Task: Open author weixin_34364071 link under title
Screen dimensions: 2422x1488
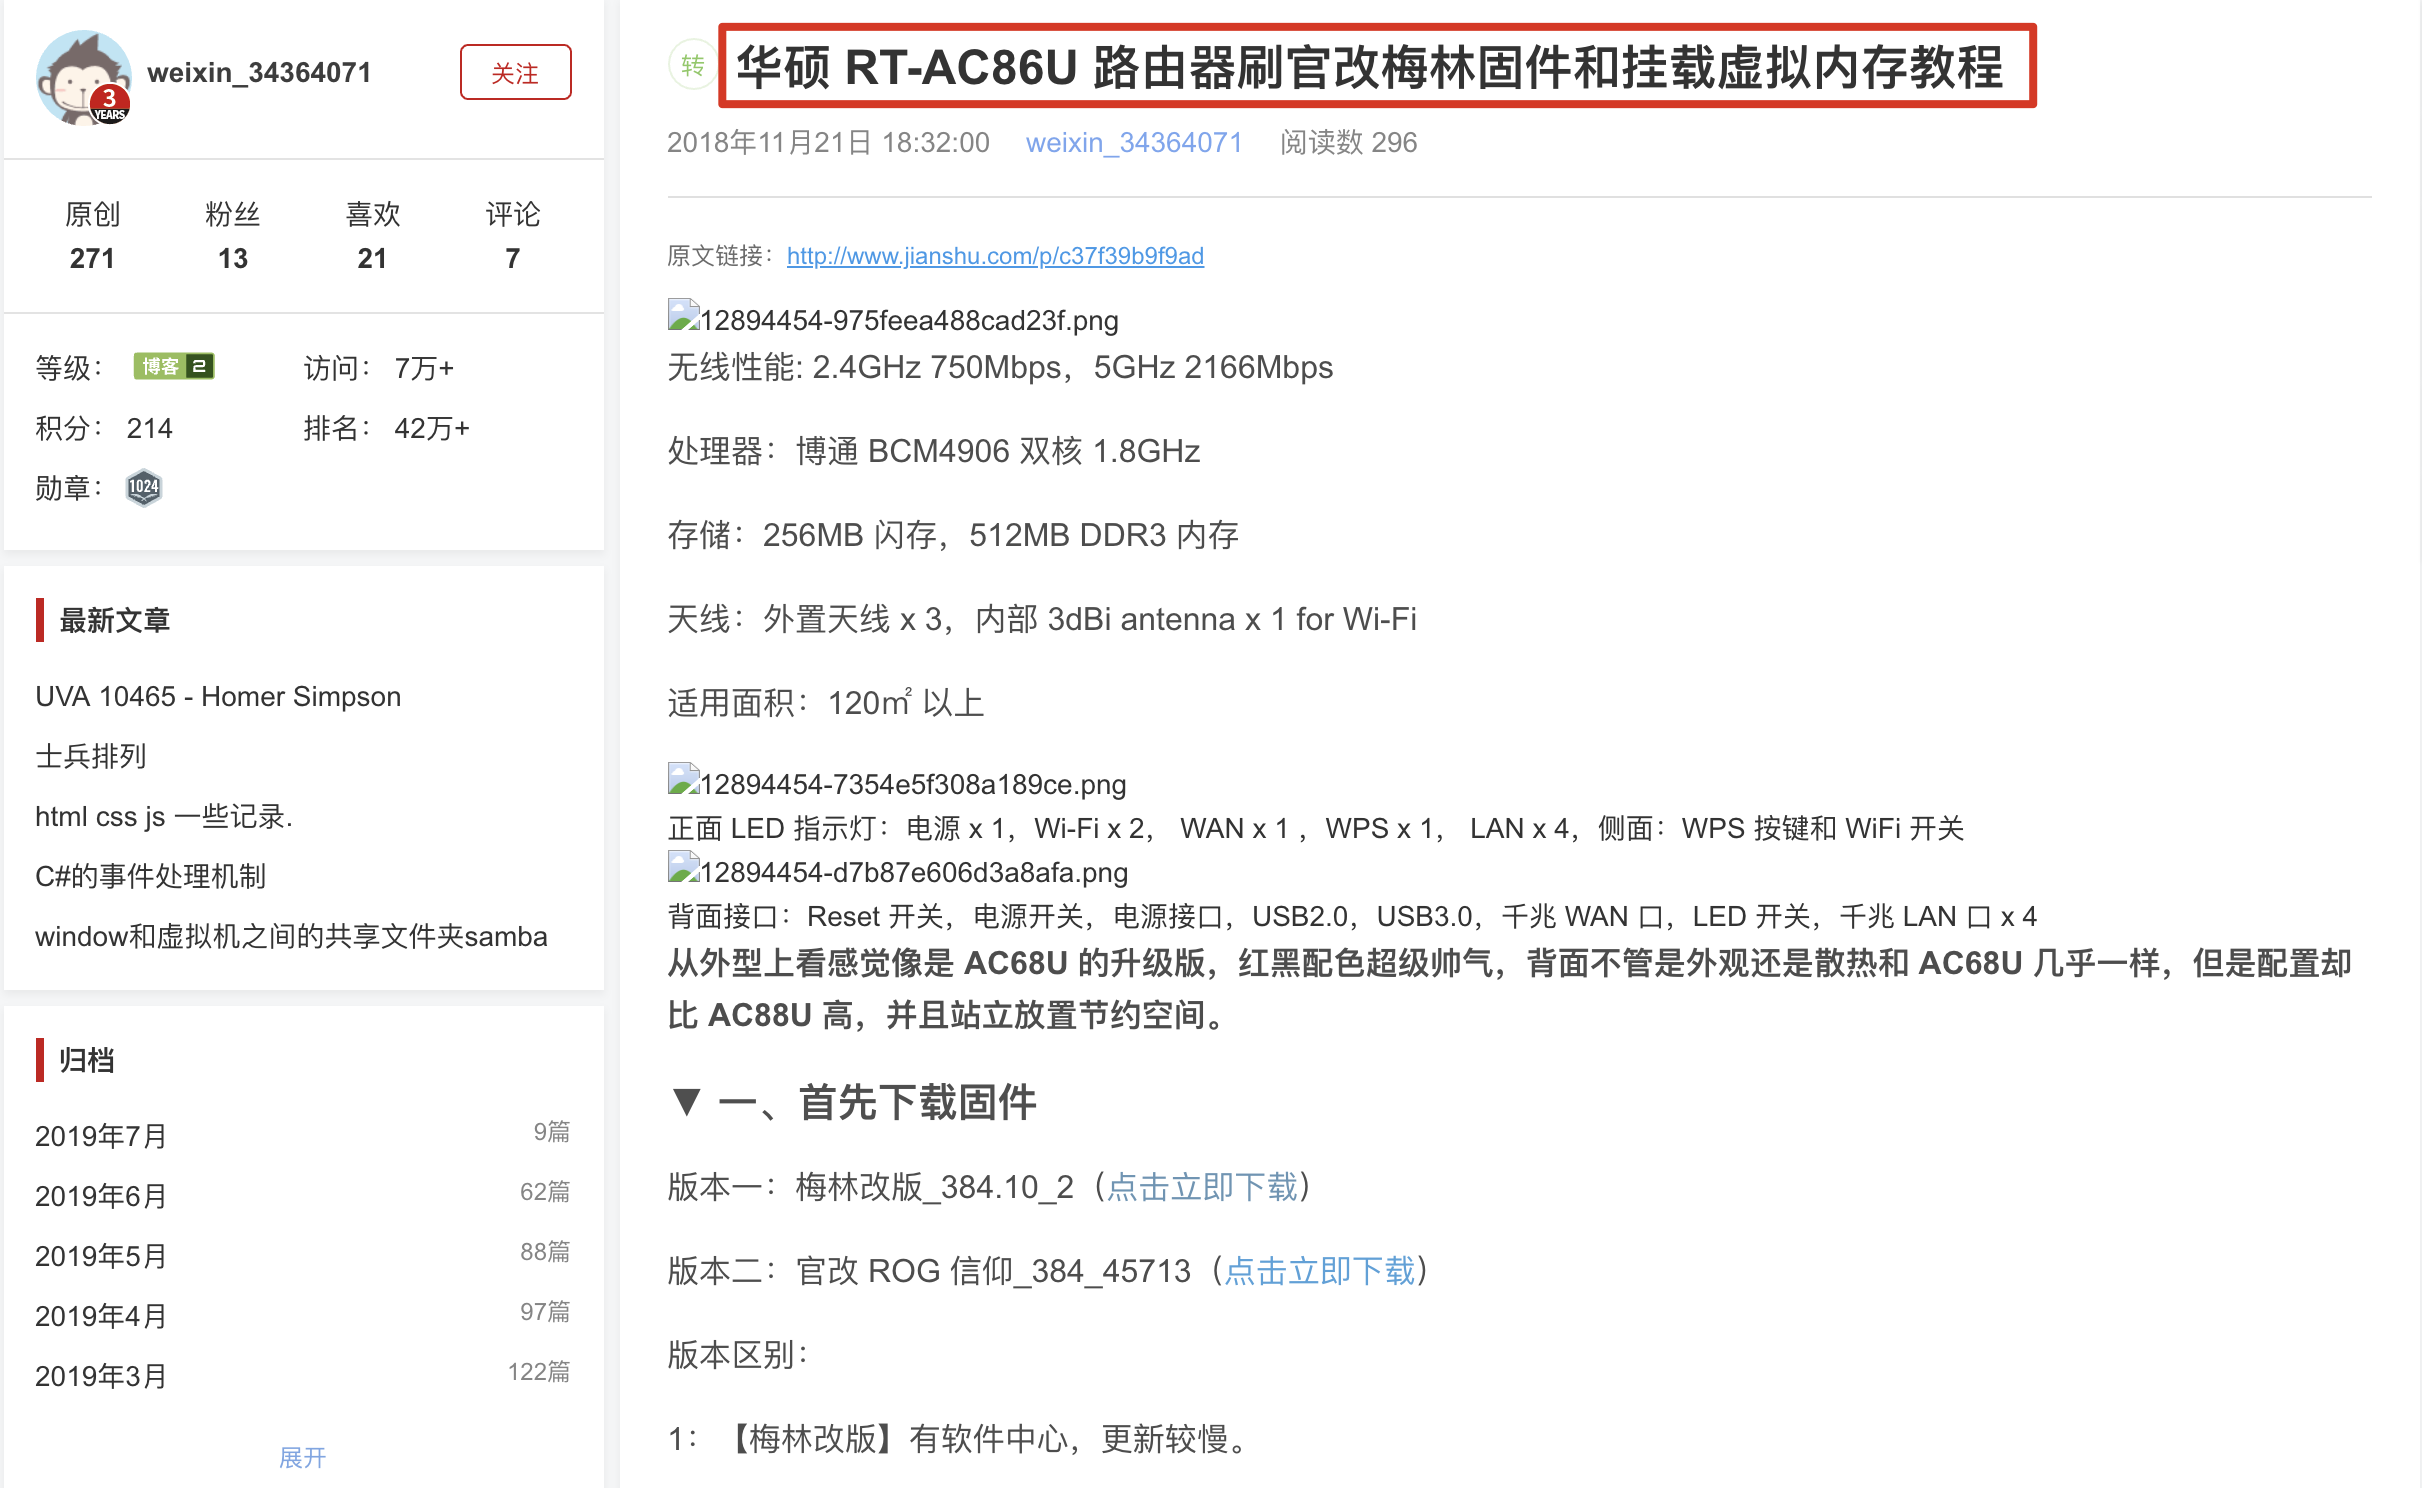Action: pos(1133,143)
